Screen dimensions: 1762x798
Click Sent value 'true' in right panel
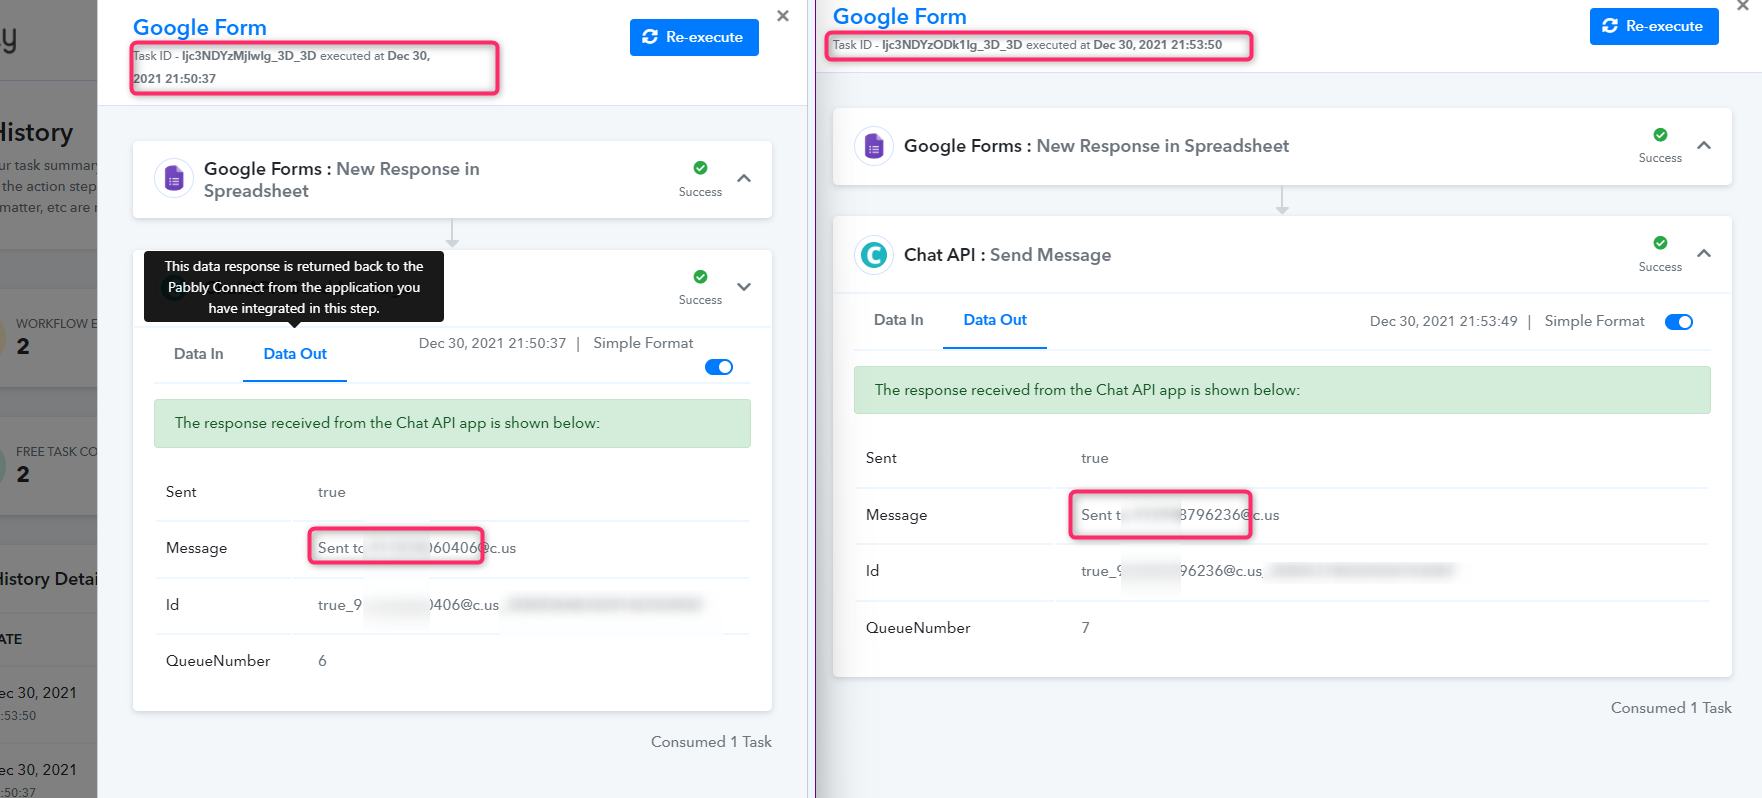coord(1095,458)
